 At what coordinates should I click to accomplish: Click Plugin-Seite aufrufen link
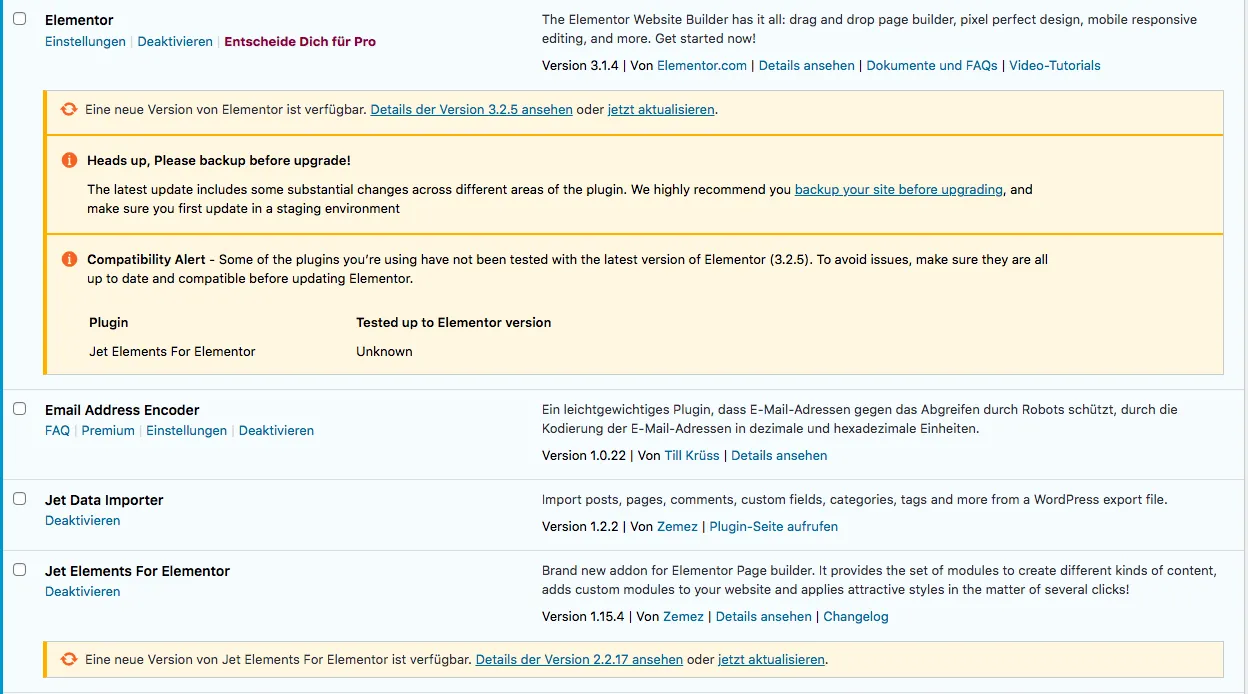click(774, 527)
